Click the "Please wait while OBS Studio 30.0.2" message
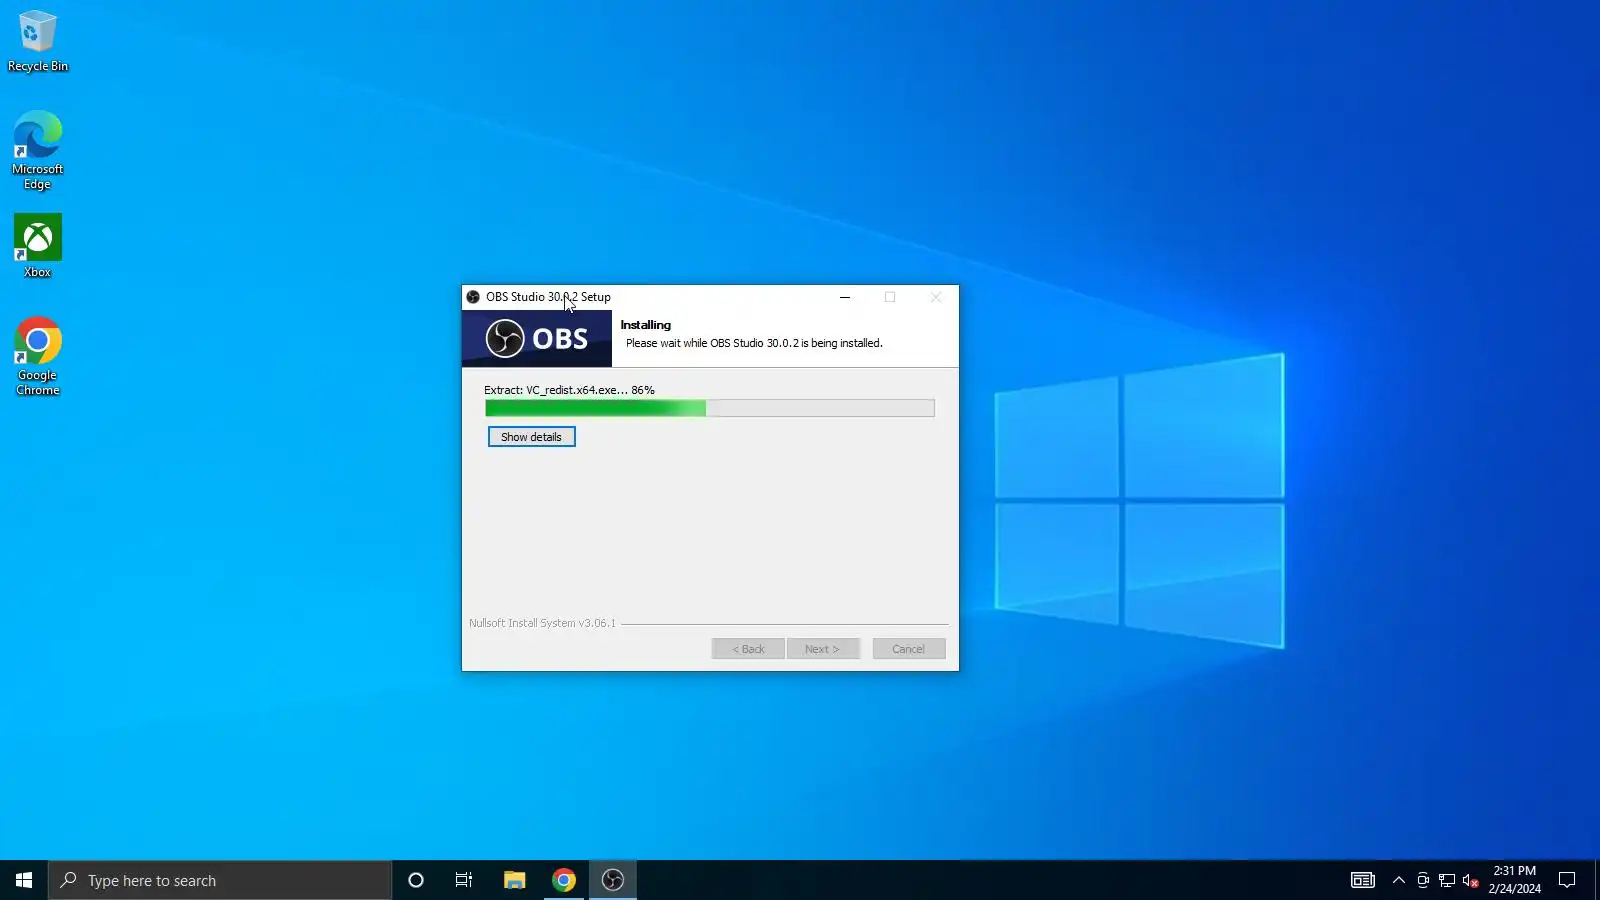This screenshot has width=1600, height=900. pyautogui.click(x=754, y=343)
